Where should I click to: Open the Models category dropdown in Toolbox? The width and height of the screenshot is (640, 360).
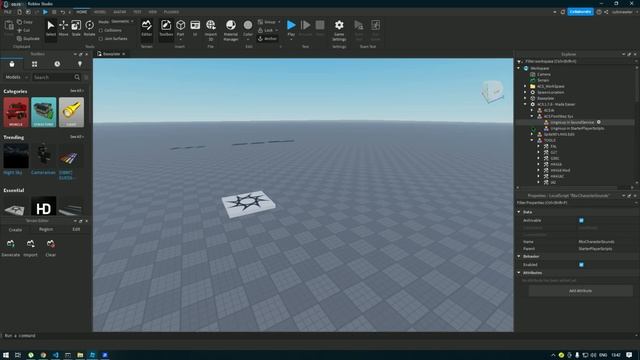[16, 77]
